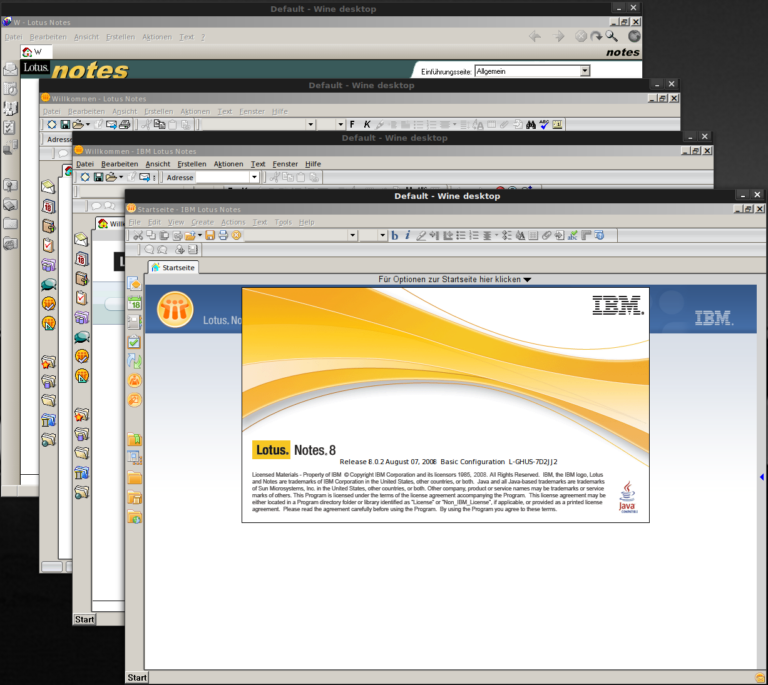Open orange person icon in Startseite sidebar
The image size is (768, 685).
point(134,380)
